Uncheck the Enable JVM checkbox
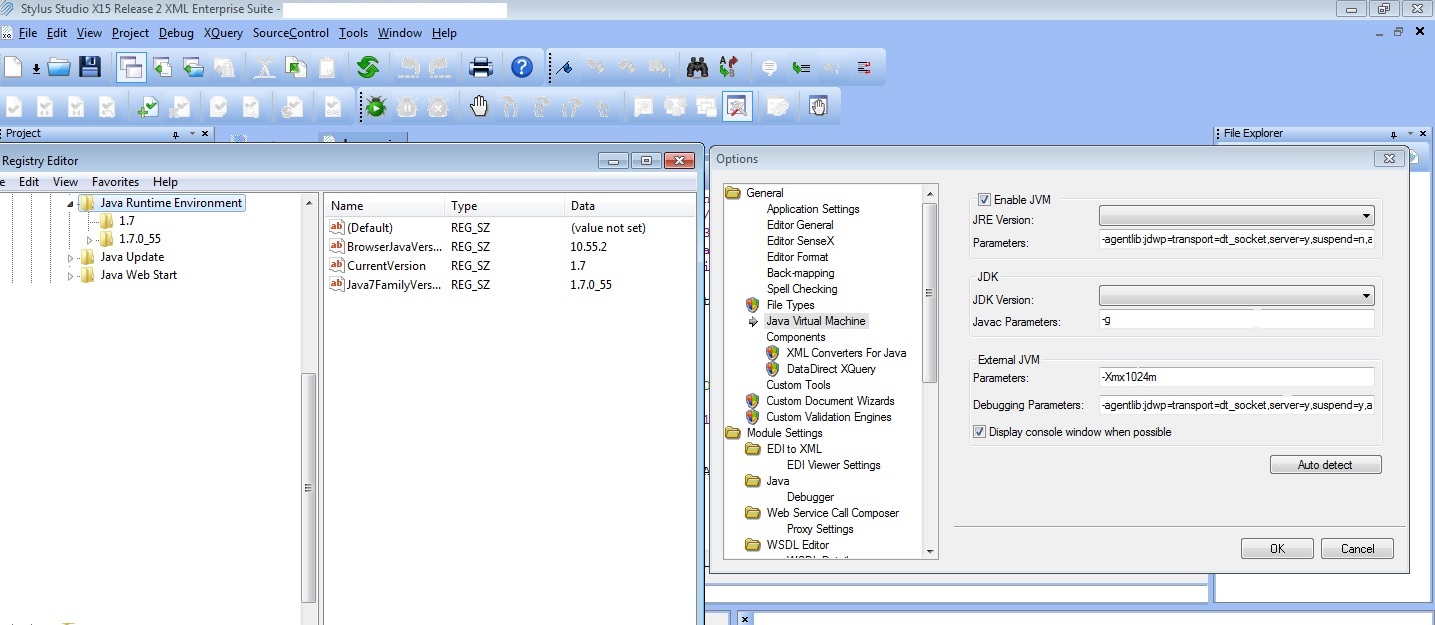 pos(984,200)
